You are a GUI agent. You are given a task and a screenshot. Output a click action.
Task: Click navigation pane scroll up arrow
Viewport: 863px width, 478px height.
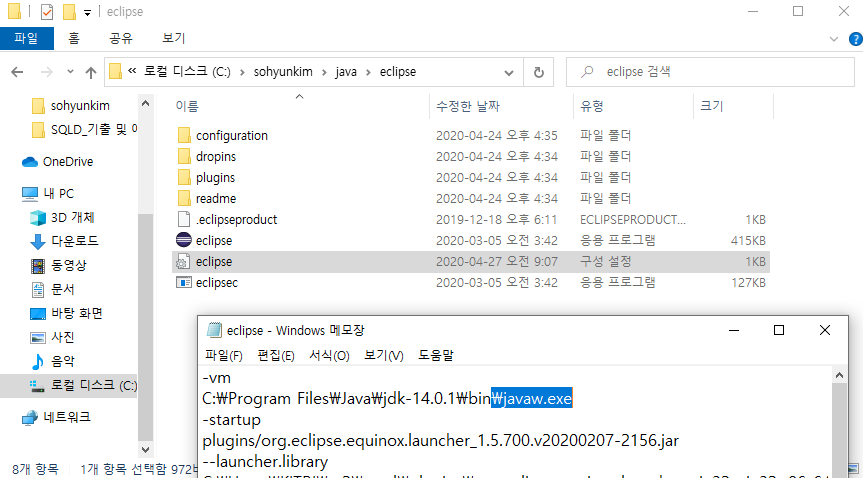(145, 104)
